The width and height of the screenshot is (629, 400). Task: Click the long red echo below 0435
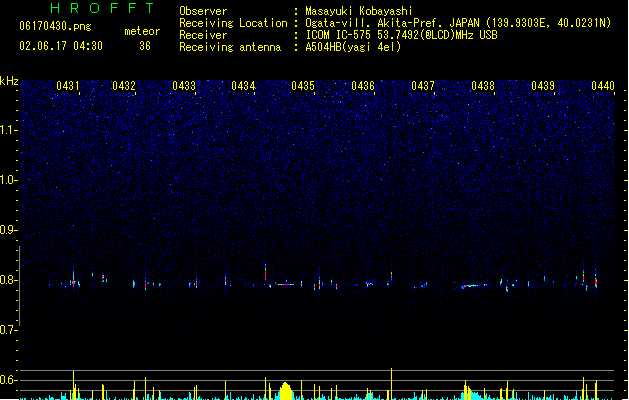(x=286, y=284)
